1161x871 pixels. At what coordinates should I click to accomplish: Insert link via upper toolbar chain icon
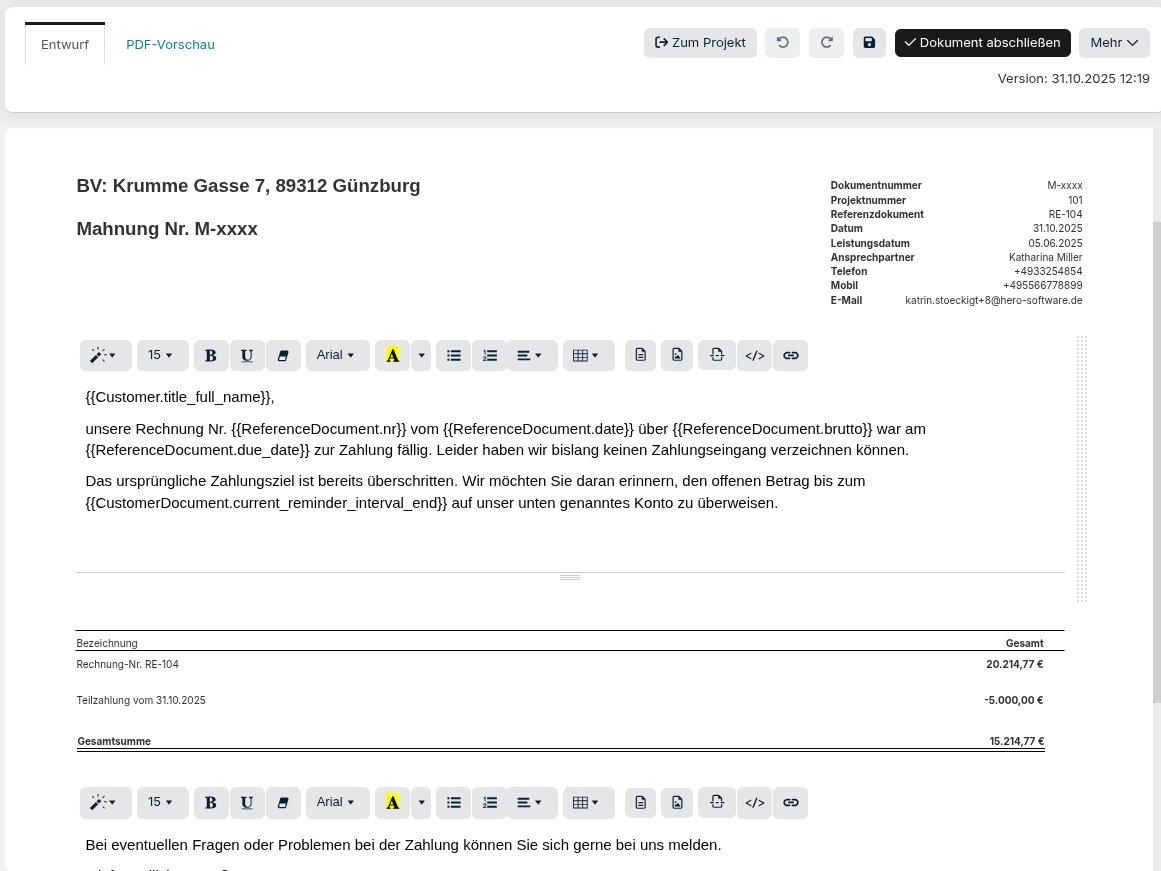[x=790, y=355]
